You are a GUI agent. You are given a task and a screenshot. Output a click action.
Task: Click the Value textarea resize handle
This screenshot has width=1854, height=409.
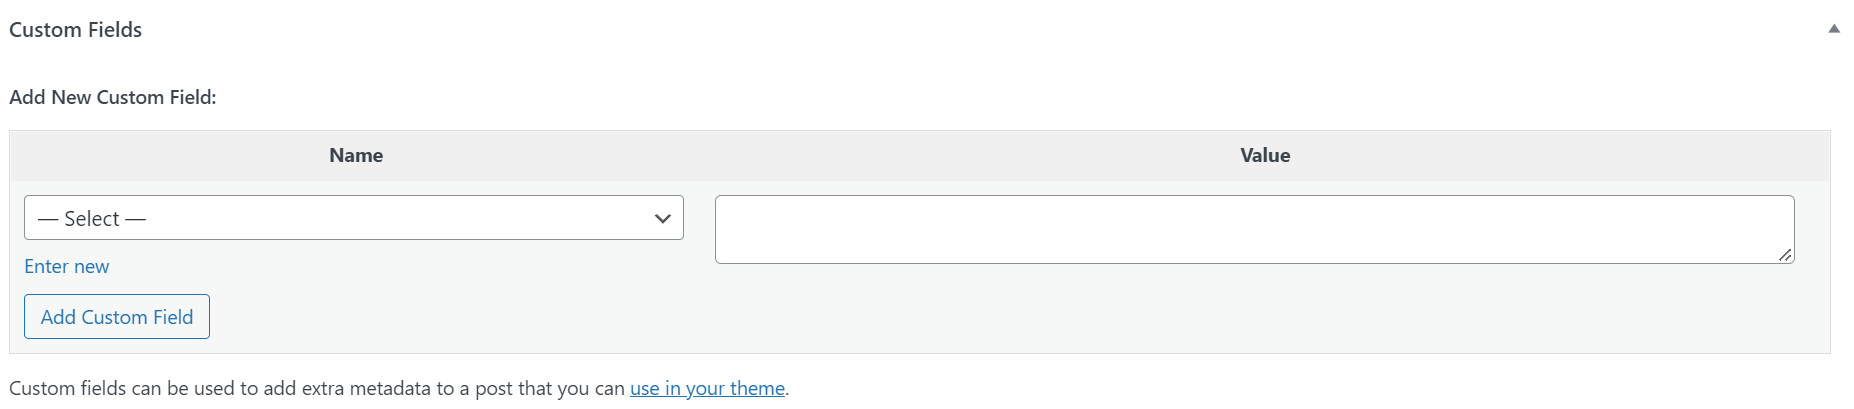(1785, 255)
